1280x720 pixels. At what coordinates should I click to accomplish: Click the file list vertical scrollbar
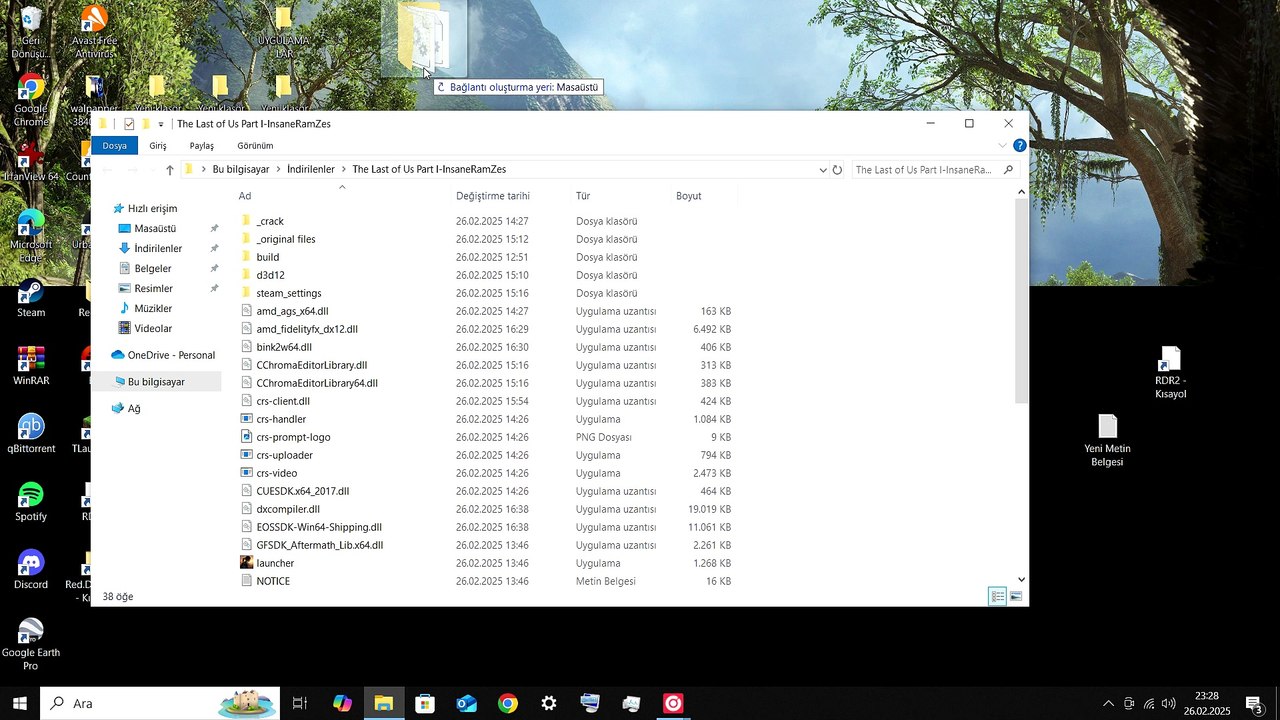pos(1021,300)
